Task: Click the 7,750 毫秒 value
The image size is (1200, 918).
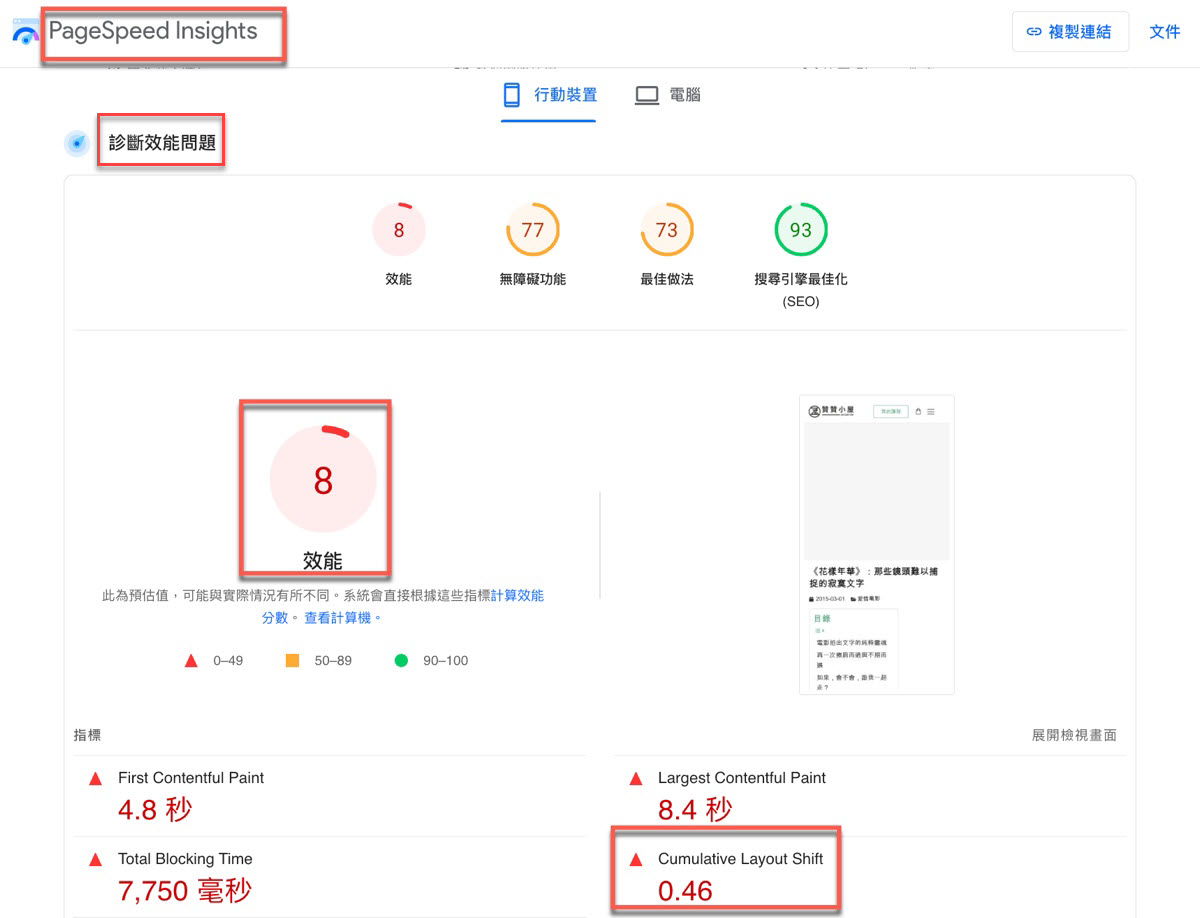Action: coord(185,890)
